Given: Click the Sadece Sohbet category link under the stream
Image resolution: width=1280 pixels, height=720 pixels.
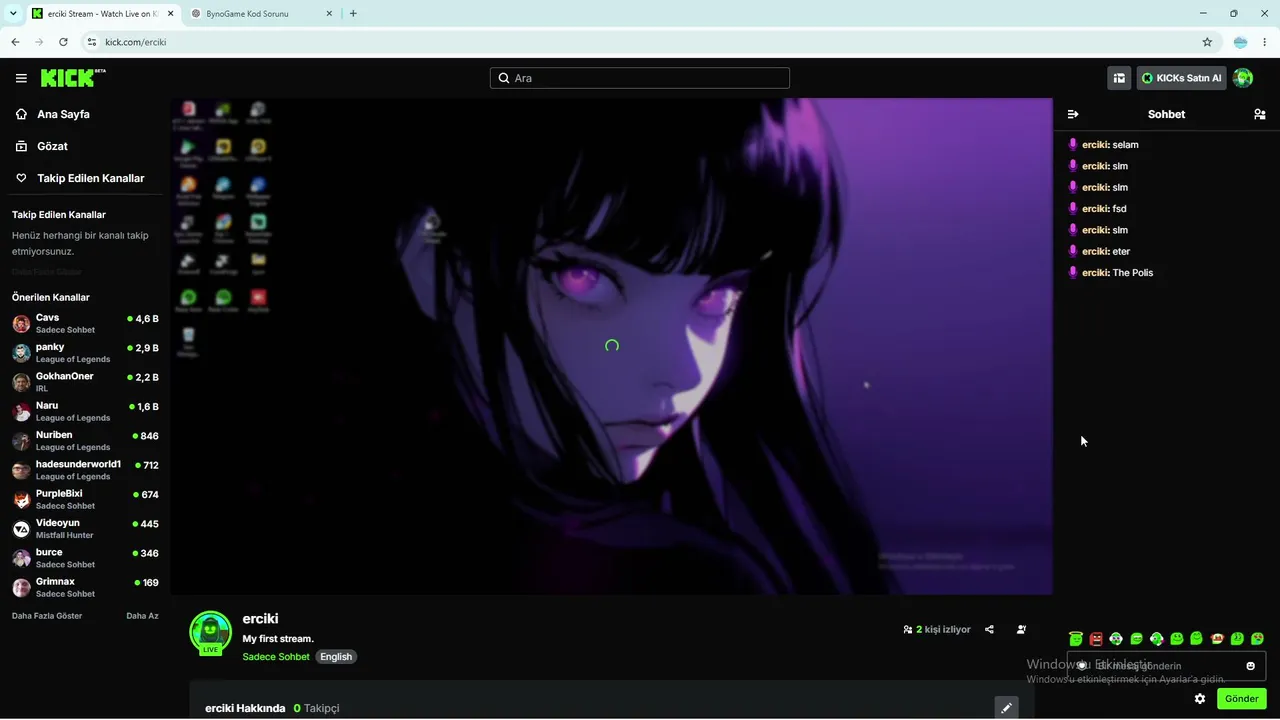Looking at the screenshot, I should tap(276, 657).
